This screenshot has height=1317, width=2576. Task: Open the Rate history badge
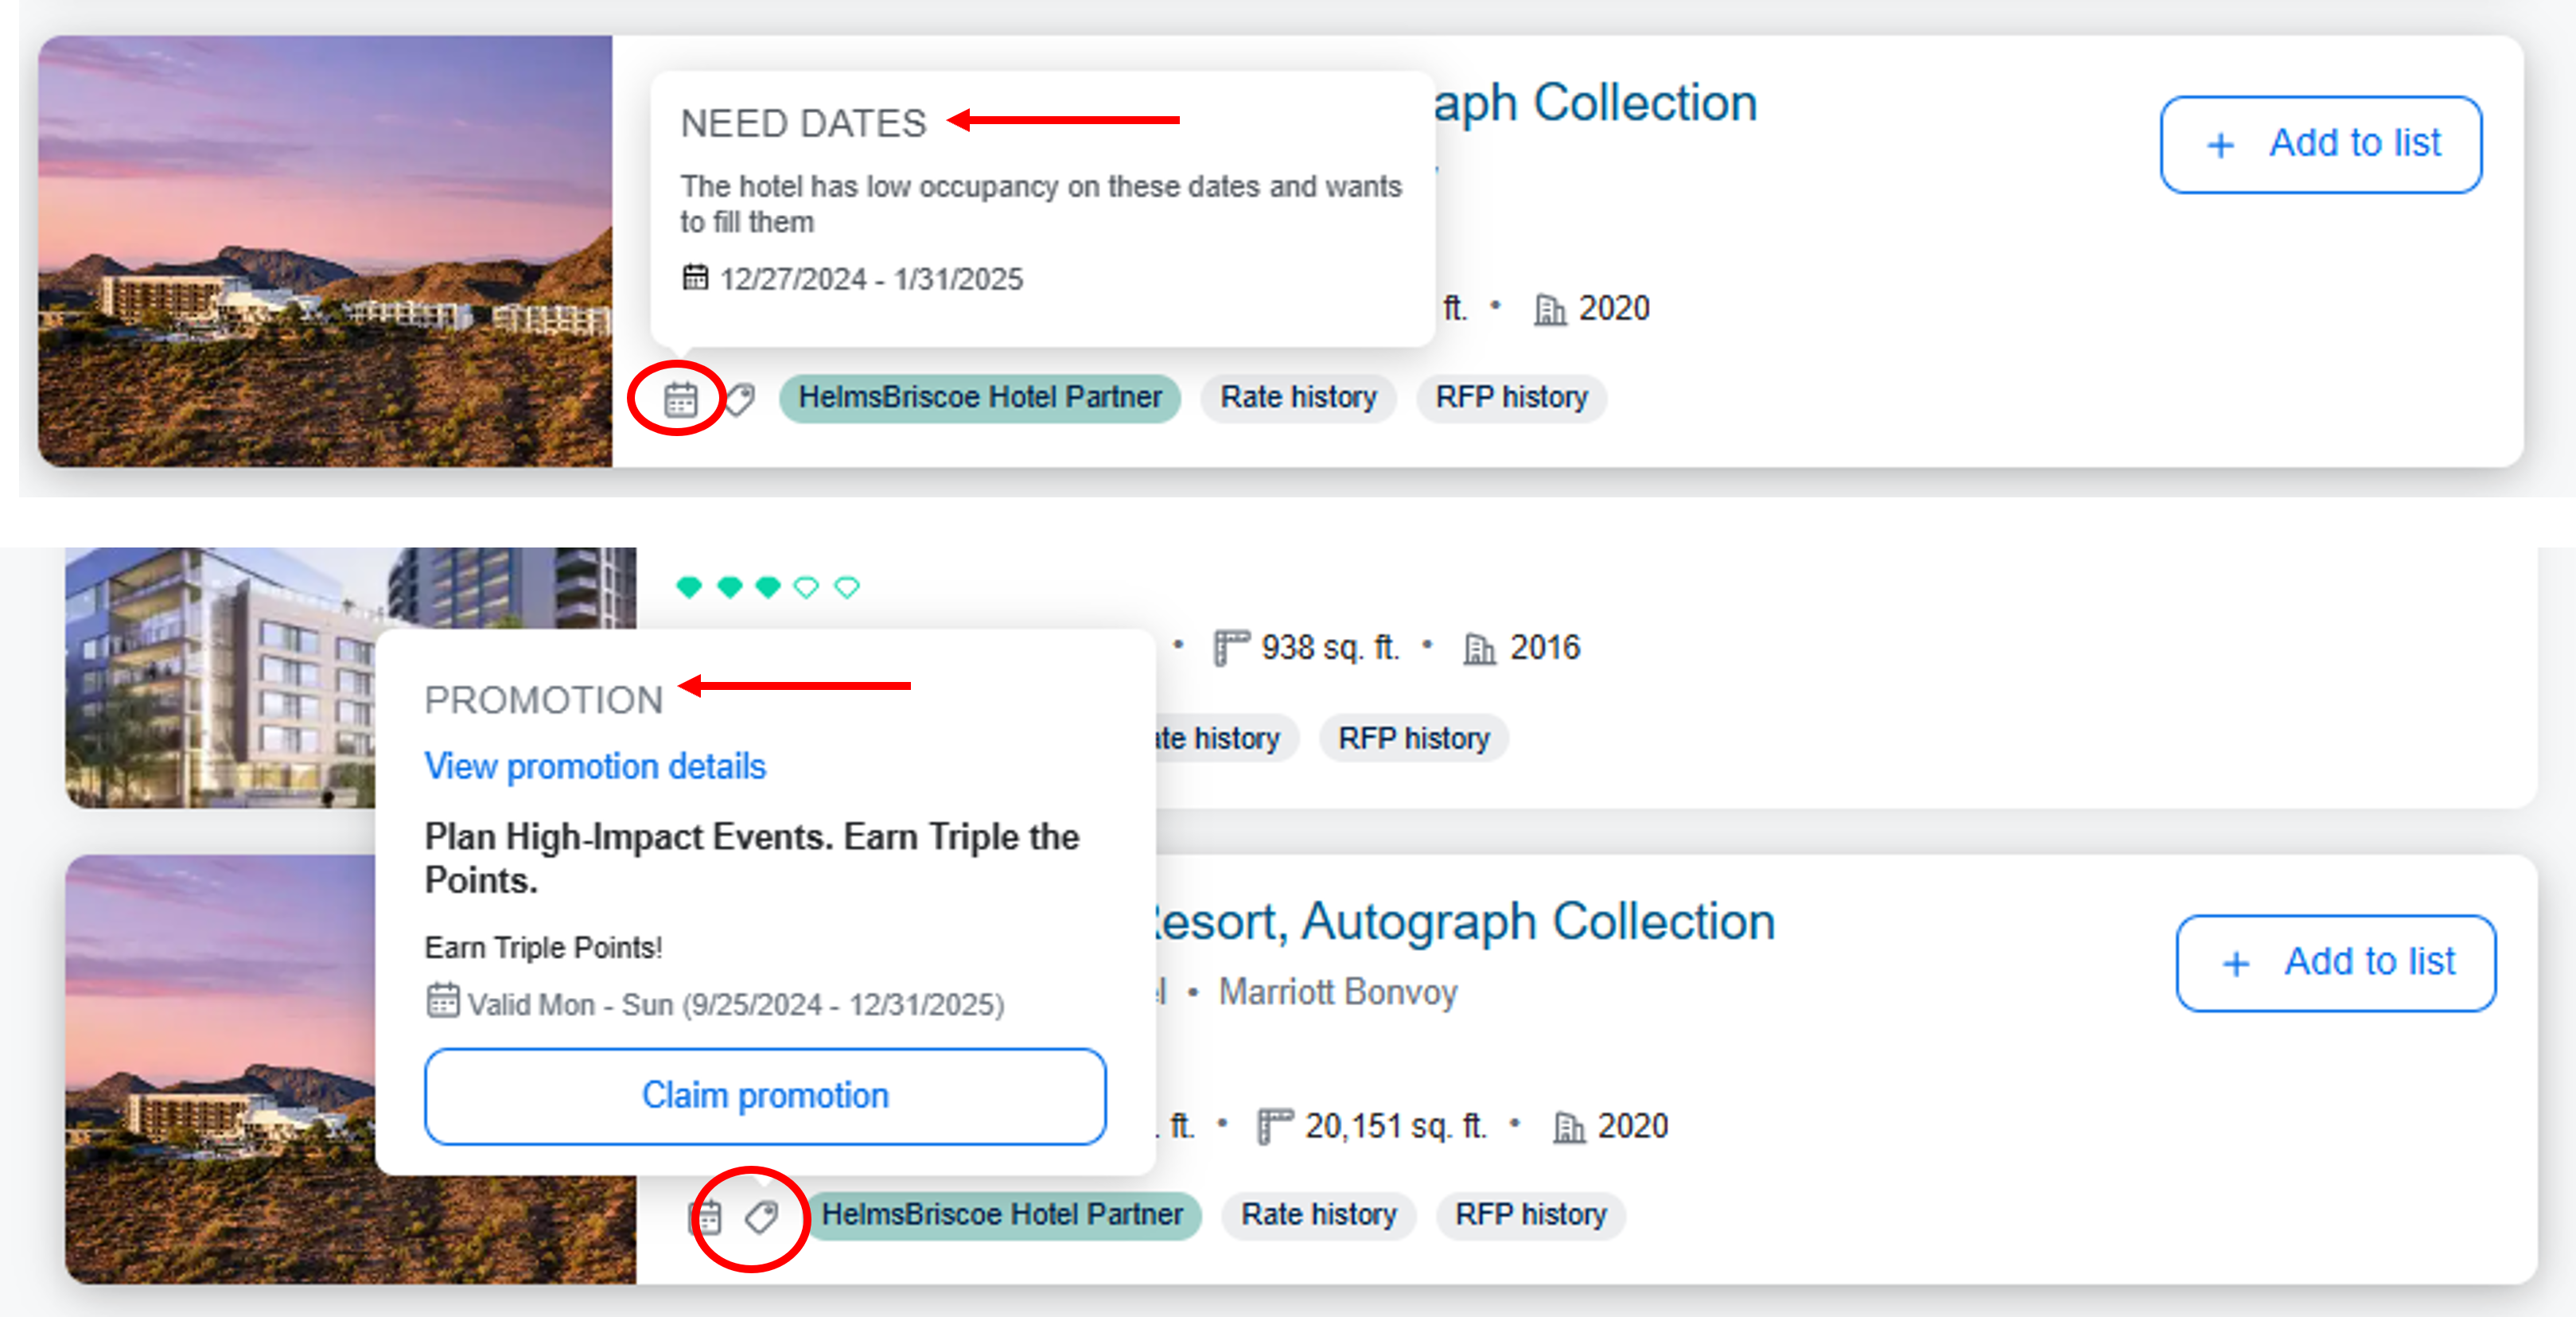[1298, 397]
